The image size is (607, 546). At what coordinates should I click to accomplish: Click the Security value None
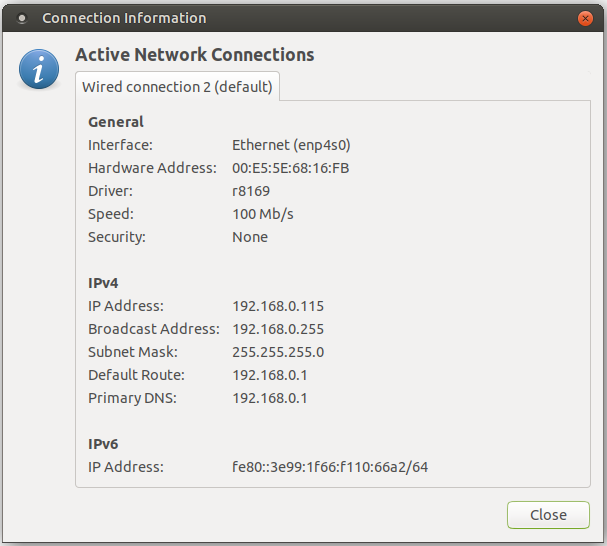(x=250, y=237)
